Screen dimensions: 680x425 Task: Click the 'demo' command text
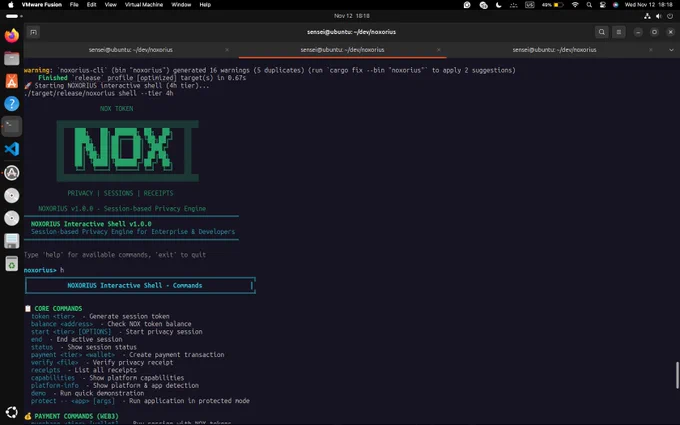(x=38, y=393)
